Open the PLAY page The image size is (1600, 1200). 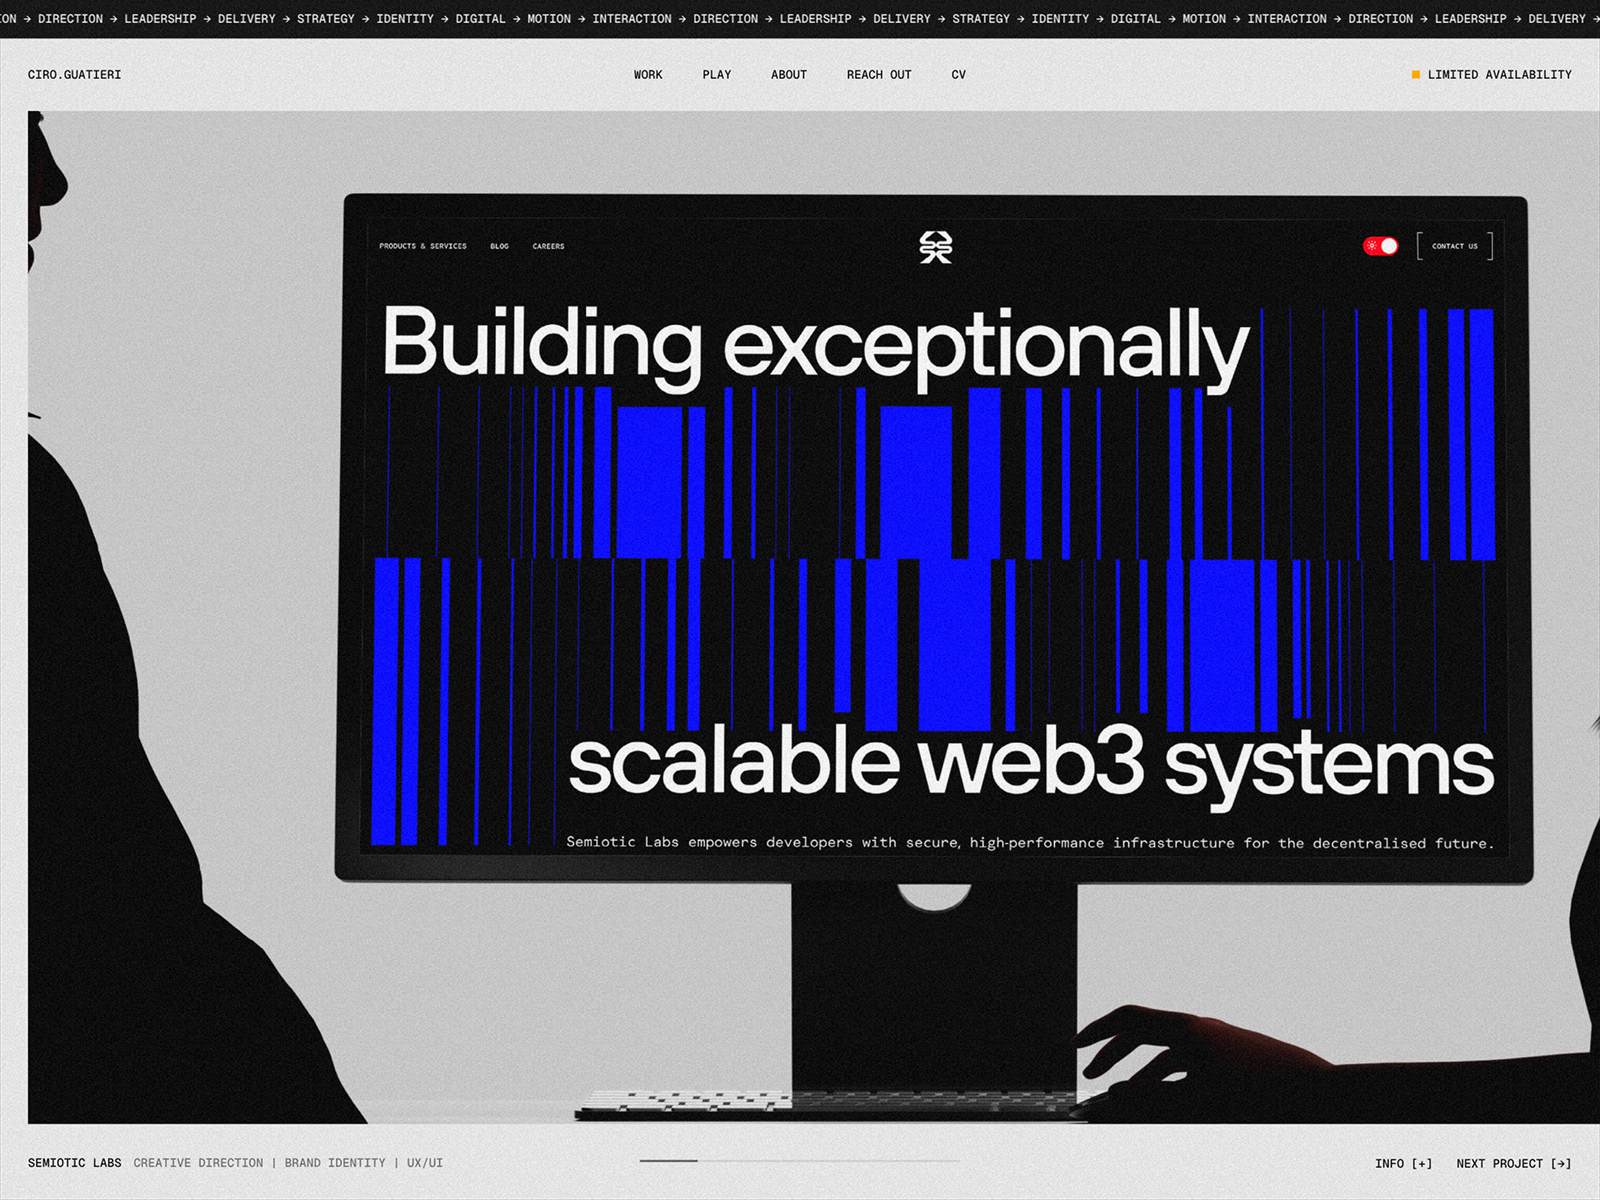point(716,75)
